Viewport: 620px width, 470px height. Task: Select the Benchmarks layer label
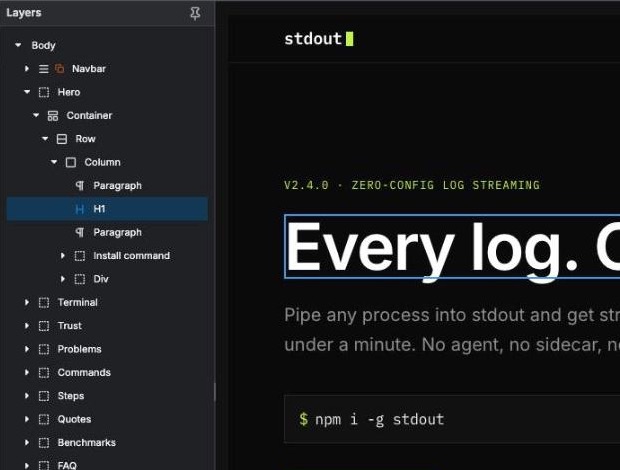[x=87, y=442]
